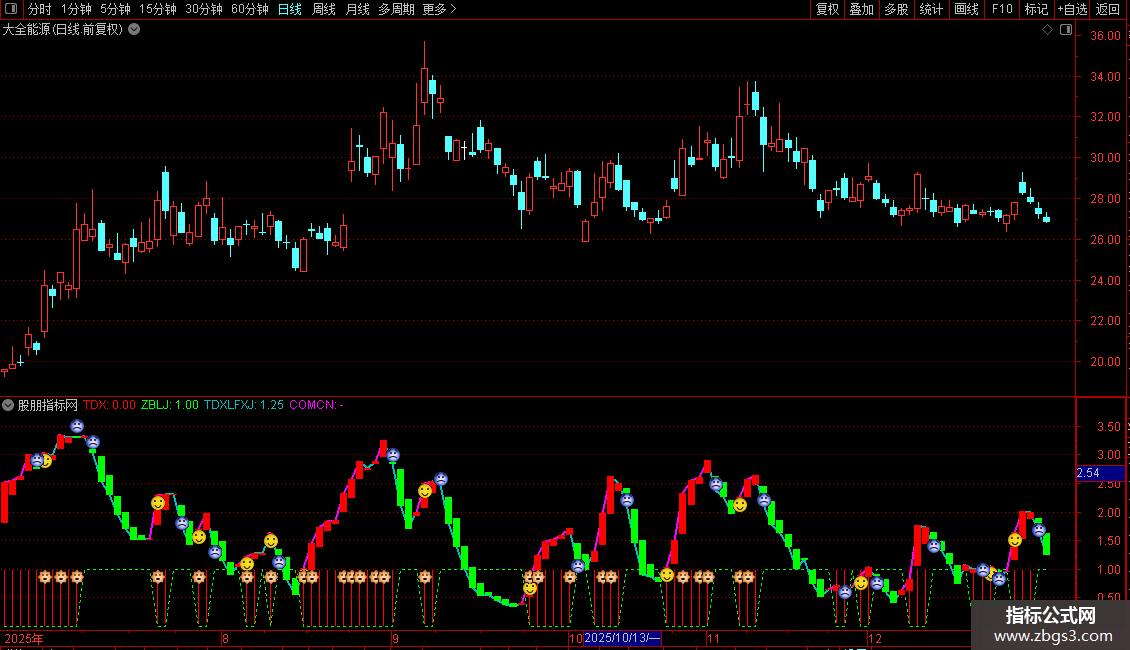The height and width of the screenshot is (650, 1130).
Task: Select the 15分钟 period
Action: [158, 9]
